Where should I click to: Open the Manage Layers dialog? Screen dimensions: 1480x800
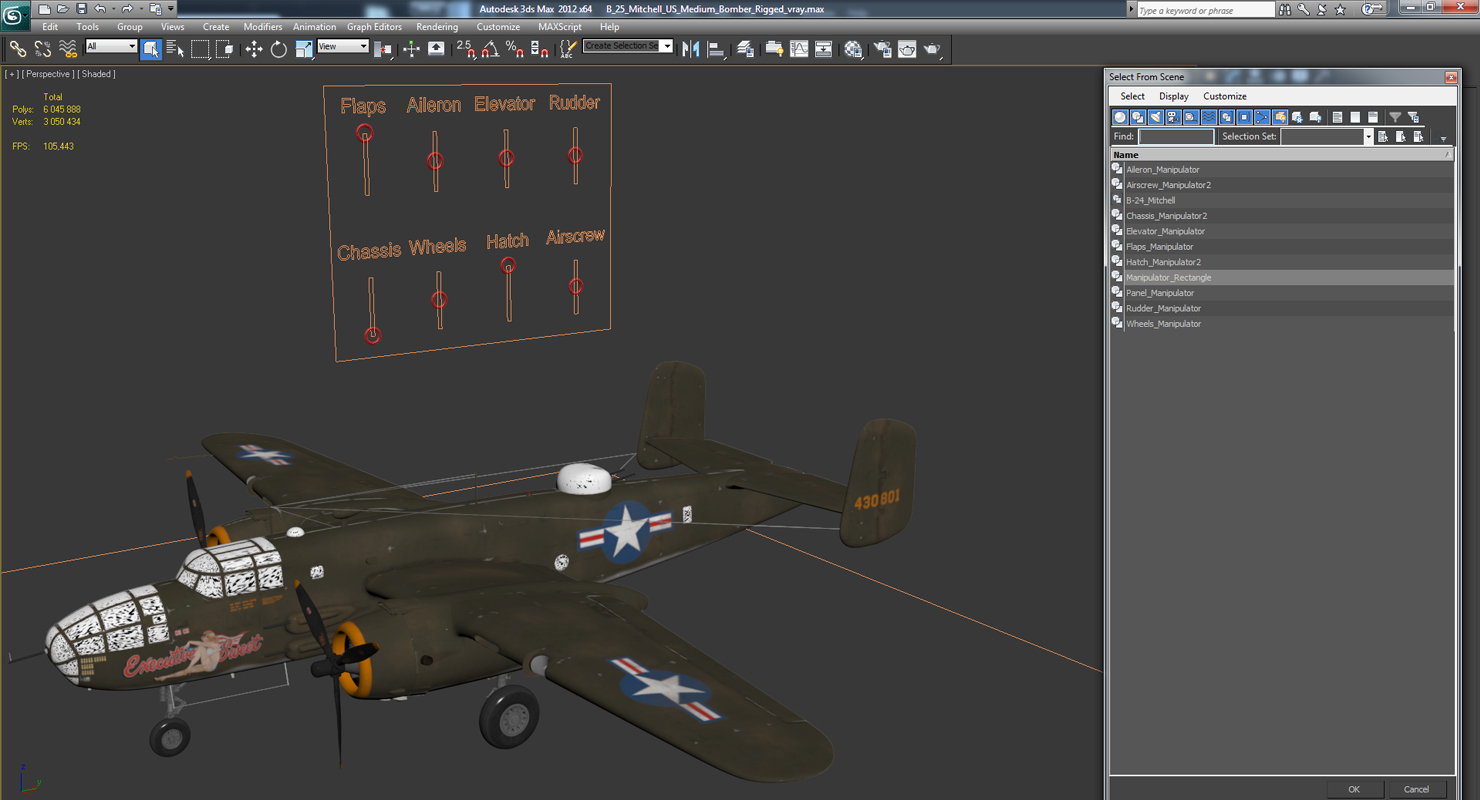coord(745,49)
